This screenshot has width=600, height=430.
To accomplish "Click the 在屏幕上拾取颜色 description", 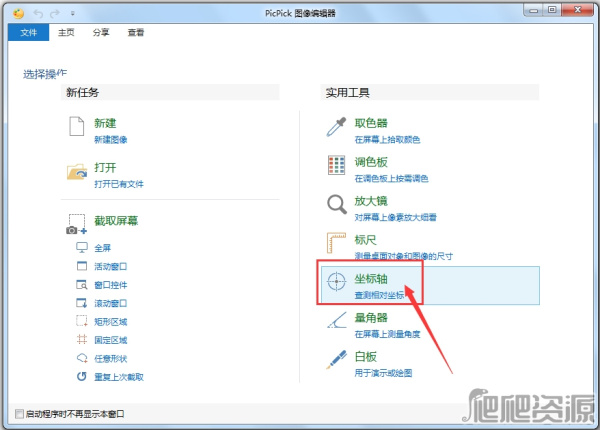I will coord(387,140).
